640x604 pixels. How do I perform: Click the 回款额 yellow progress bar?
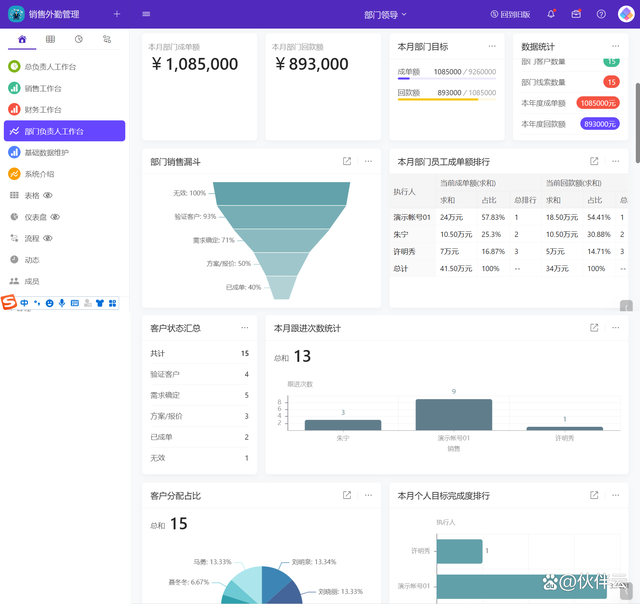click(x=447, y=99)
